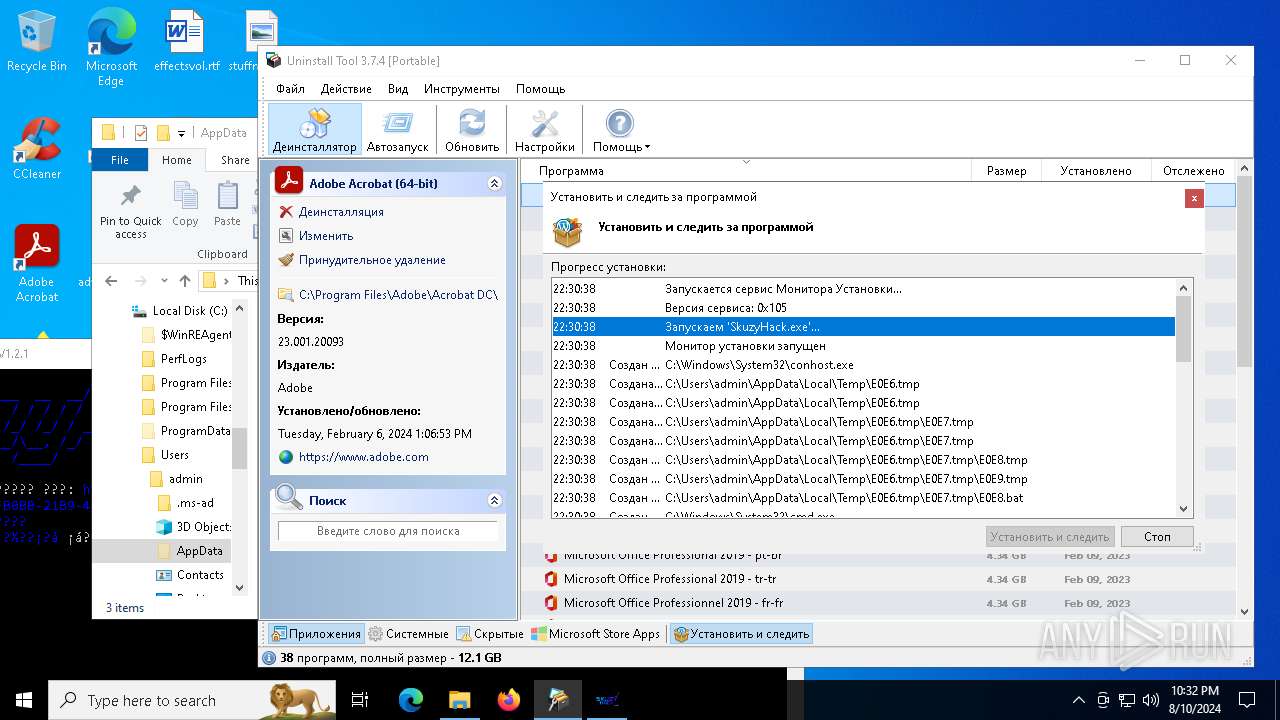Click the Home tab in File Explorer
The height and width of the screenshot is (720, 1280).
click(x=177, y=160)
